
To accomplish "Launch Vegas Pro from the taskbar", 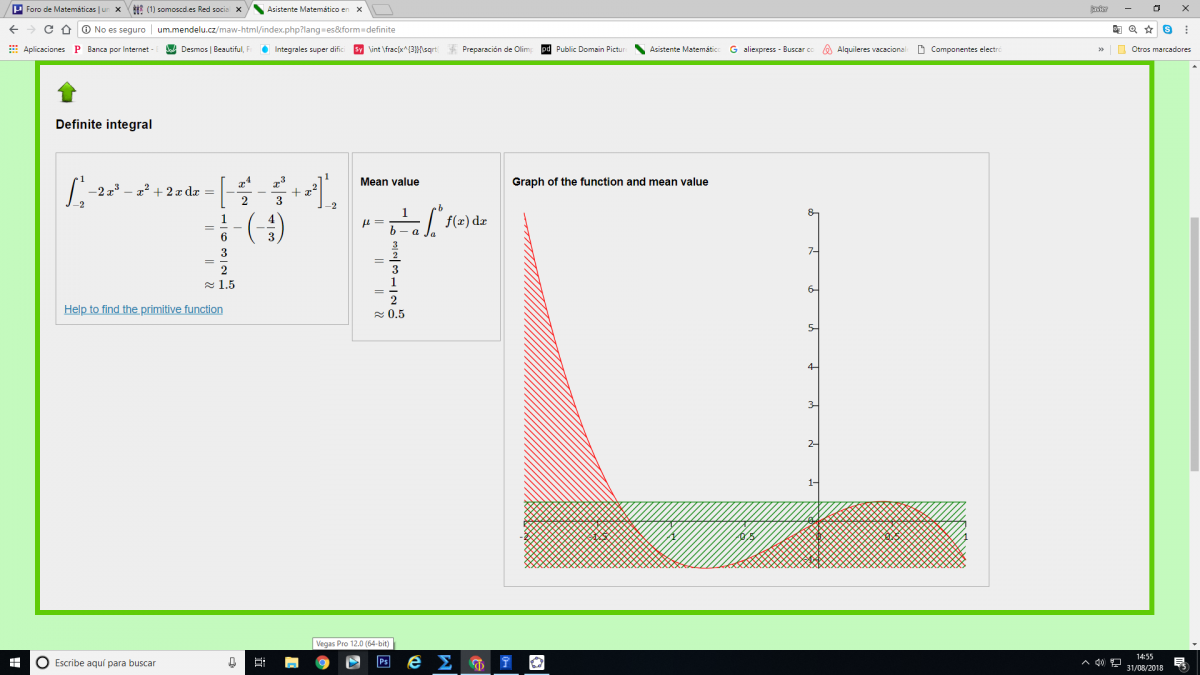I will 352,662.
